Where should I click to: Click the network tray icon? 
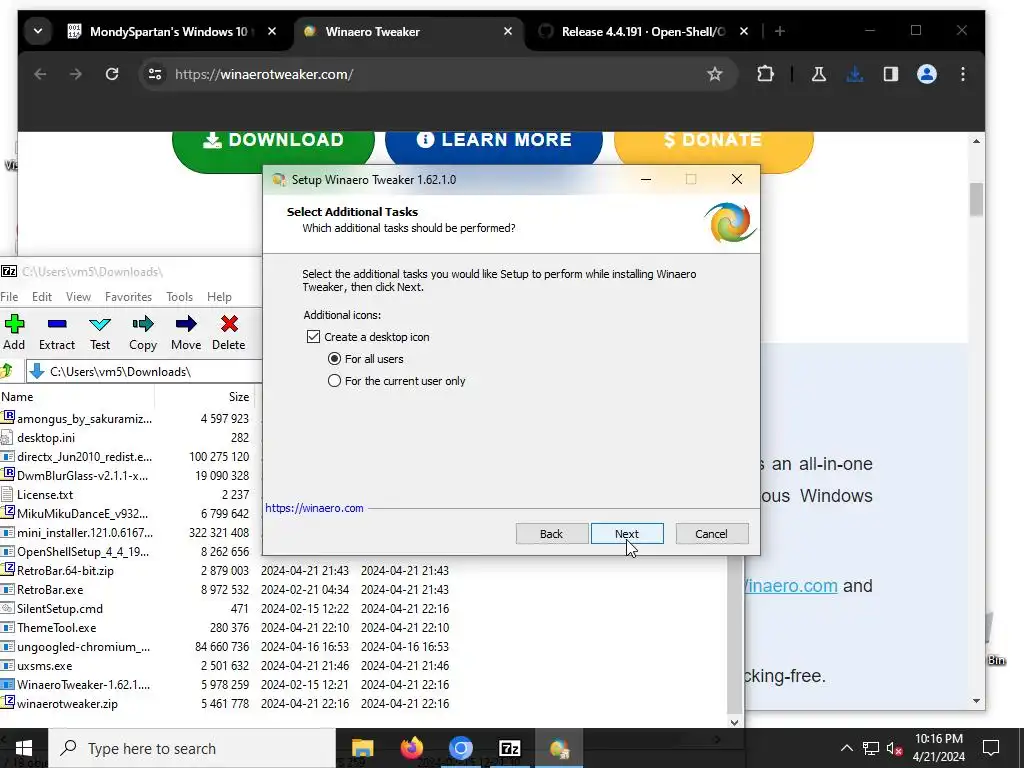870,748
